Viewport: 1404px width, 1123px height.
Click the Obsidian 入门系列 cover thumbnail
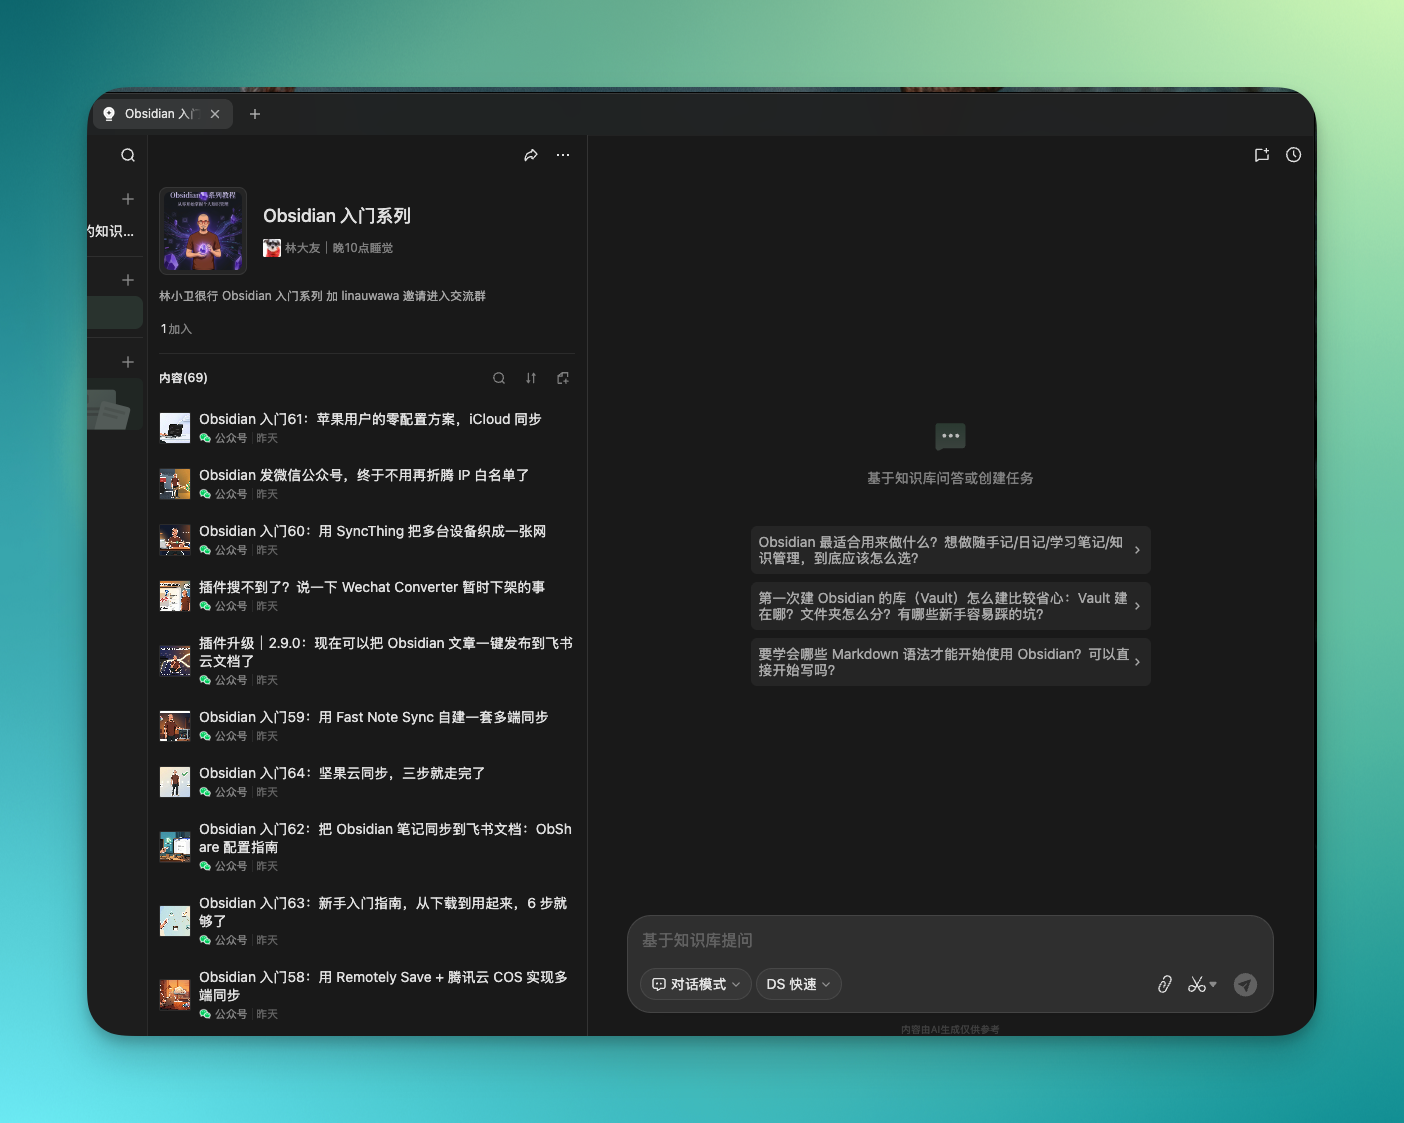click(x=203, y=231)
